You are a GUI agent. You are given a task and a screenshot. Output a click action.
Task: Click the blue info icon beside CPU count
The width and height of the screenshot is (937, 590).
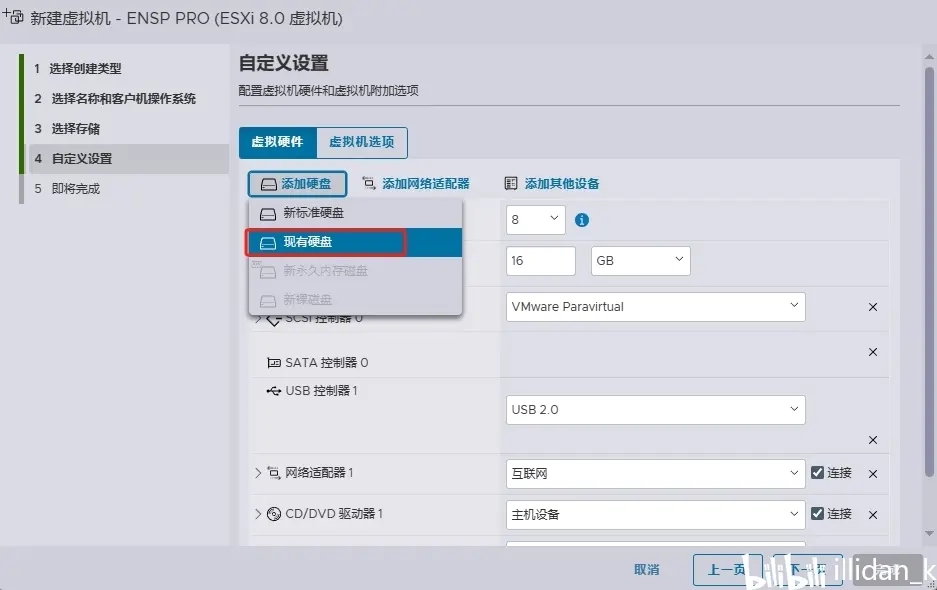581,220
